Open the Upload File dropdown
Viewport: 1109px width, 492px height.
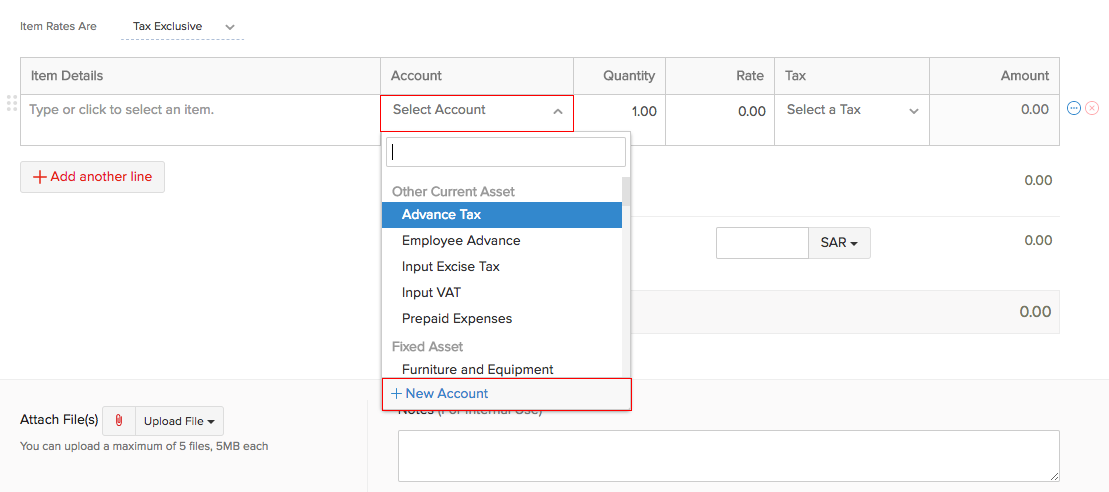tap(179, 421)
